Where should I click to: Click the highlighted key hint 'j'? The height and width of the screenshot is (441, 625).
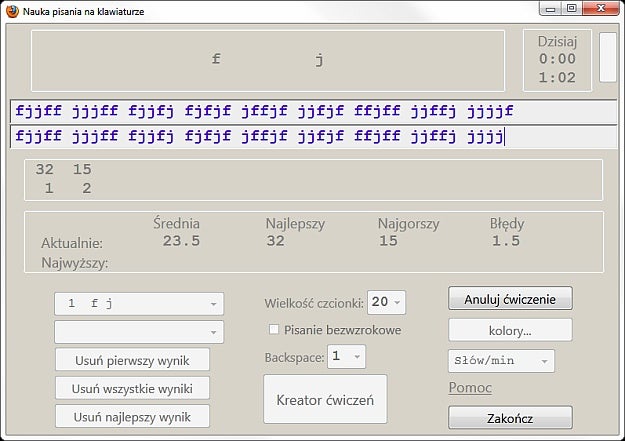tap(319, 60)
